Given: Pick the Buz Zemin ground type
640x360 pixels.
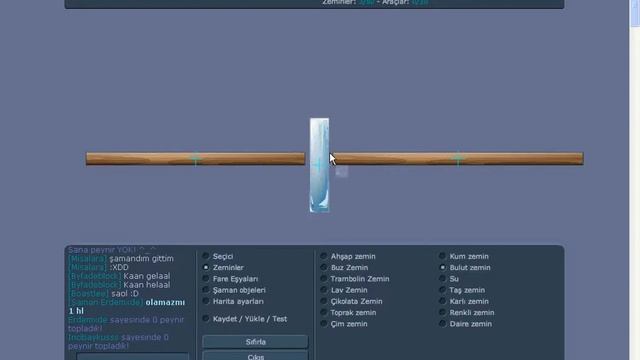Looking at the screenshot, I should click(324, 267).
